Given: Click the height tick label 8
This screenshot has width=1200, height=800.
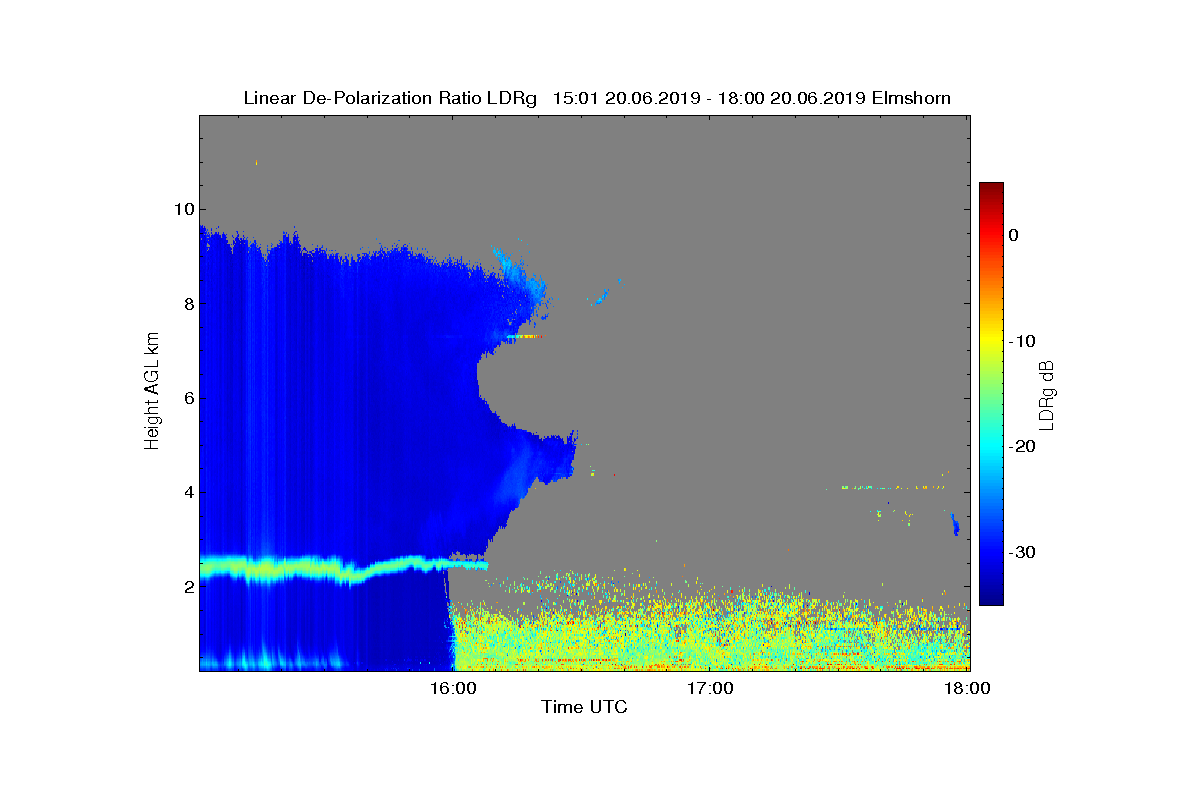Looking at the screenshot, I should click(x=188, y=303).
